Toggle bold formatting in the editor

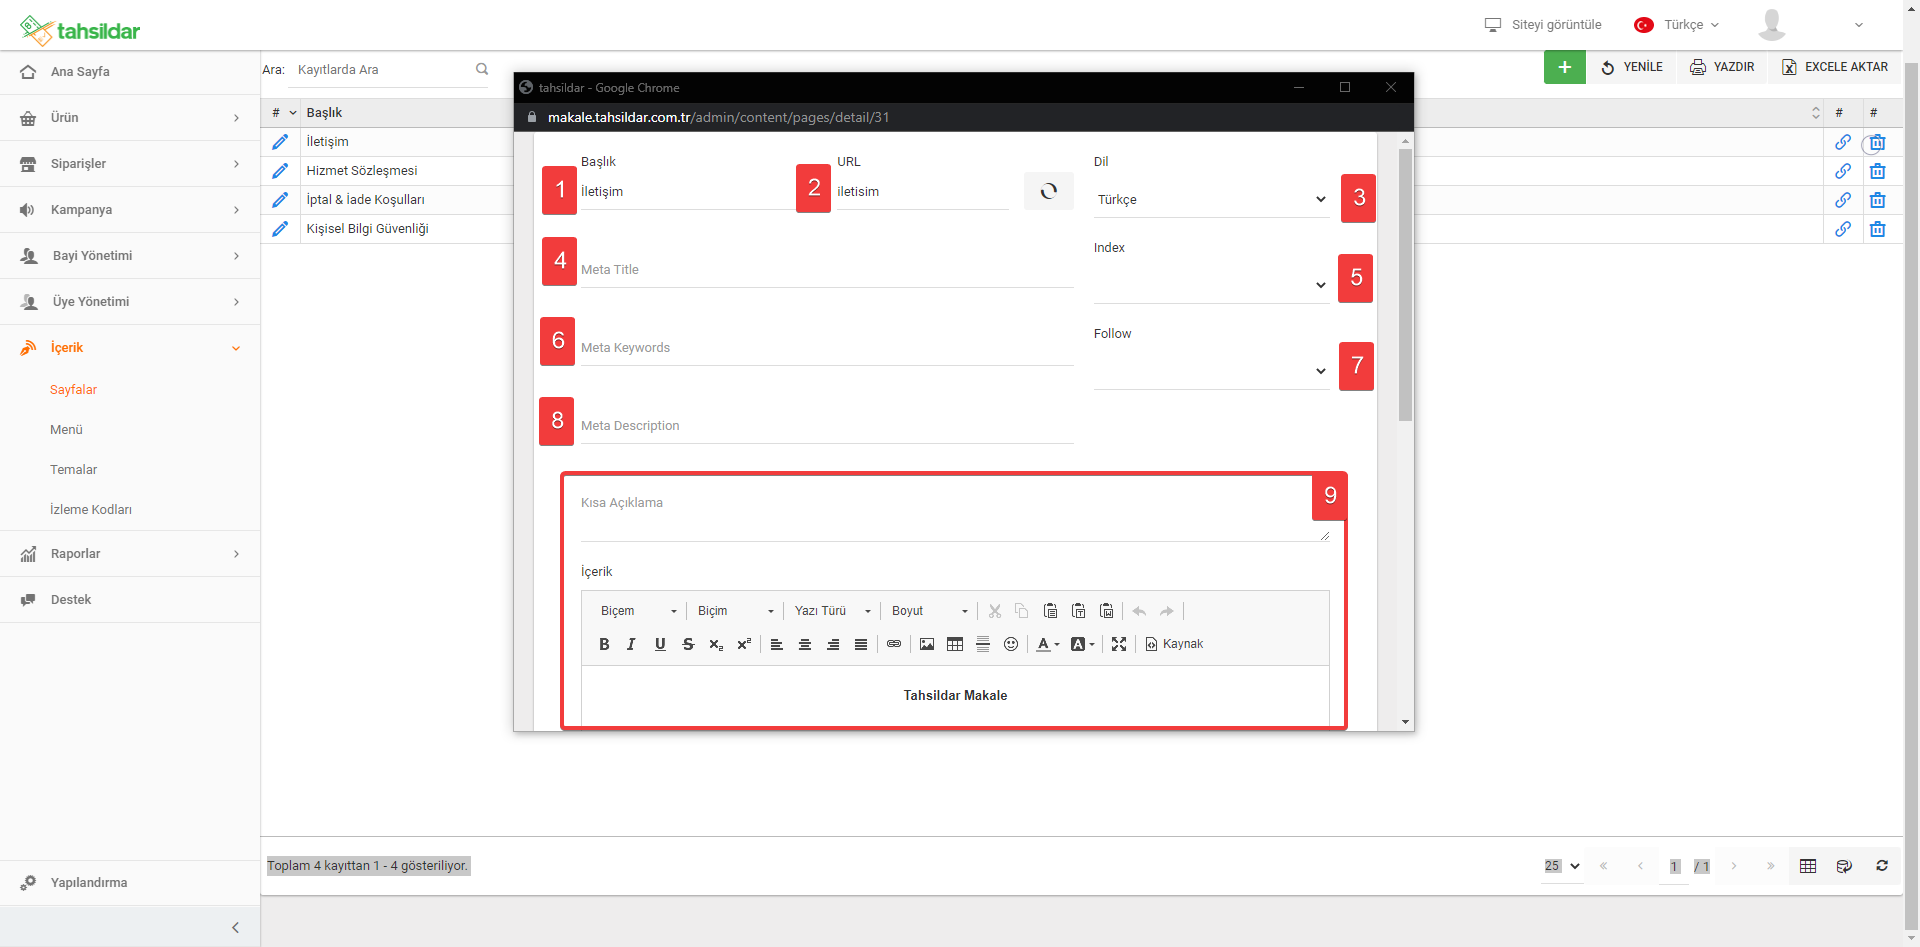(604, 644)
